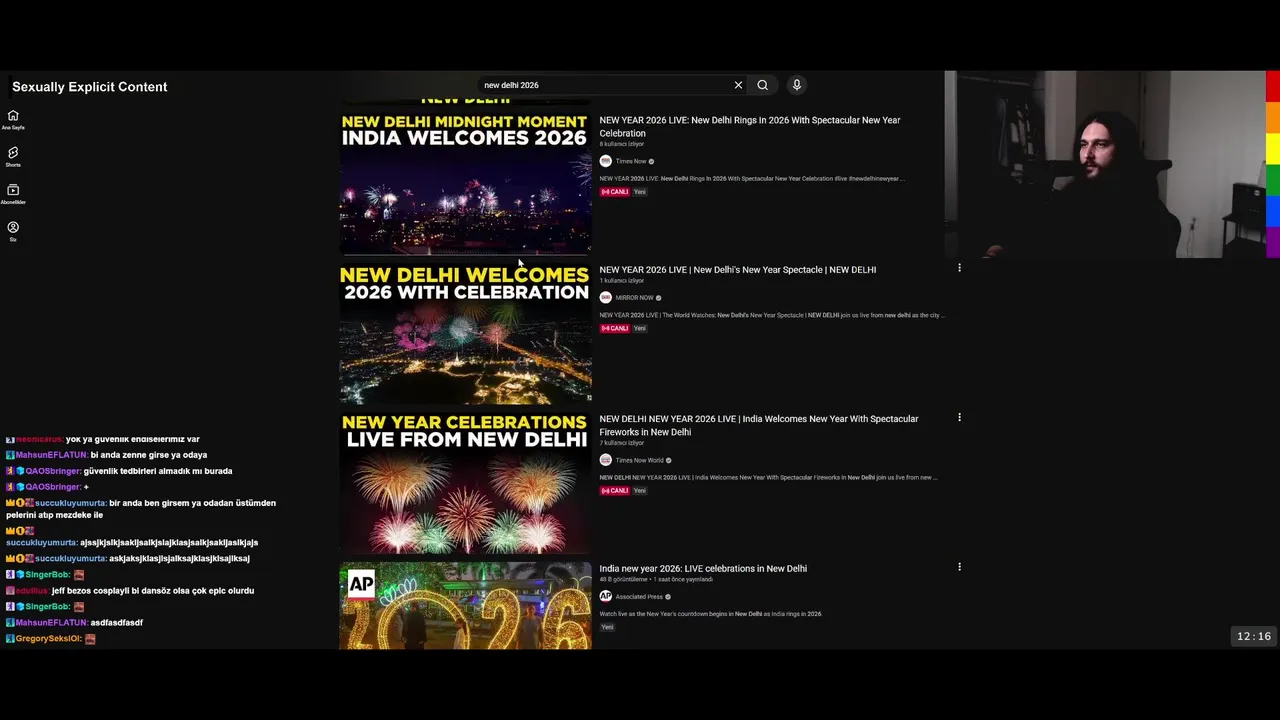This screenshot has width=1280, height=720.
Task: Open the Abonelikler subscriptions icon
Action: (13, 193)
